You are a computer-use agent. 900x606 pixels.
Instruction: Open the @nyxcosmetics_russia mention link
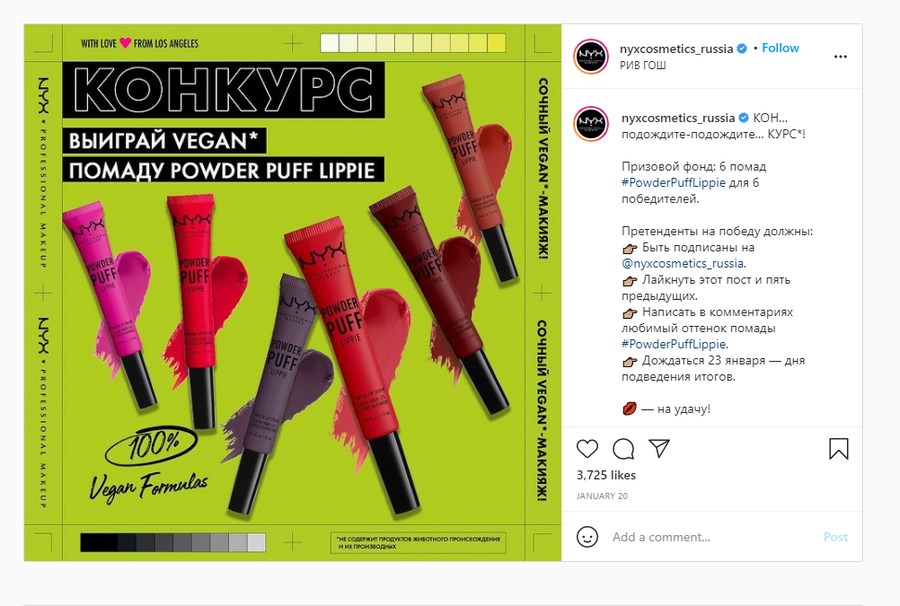click(x=684, y=263)
